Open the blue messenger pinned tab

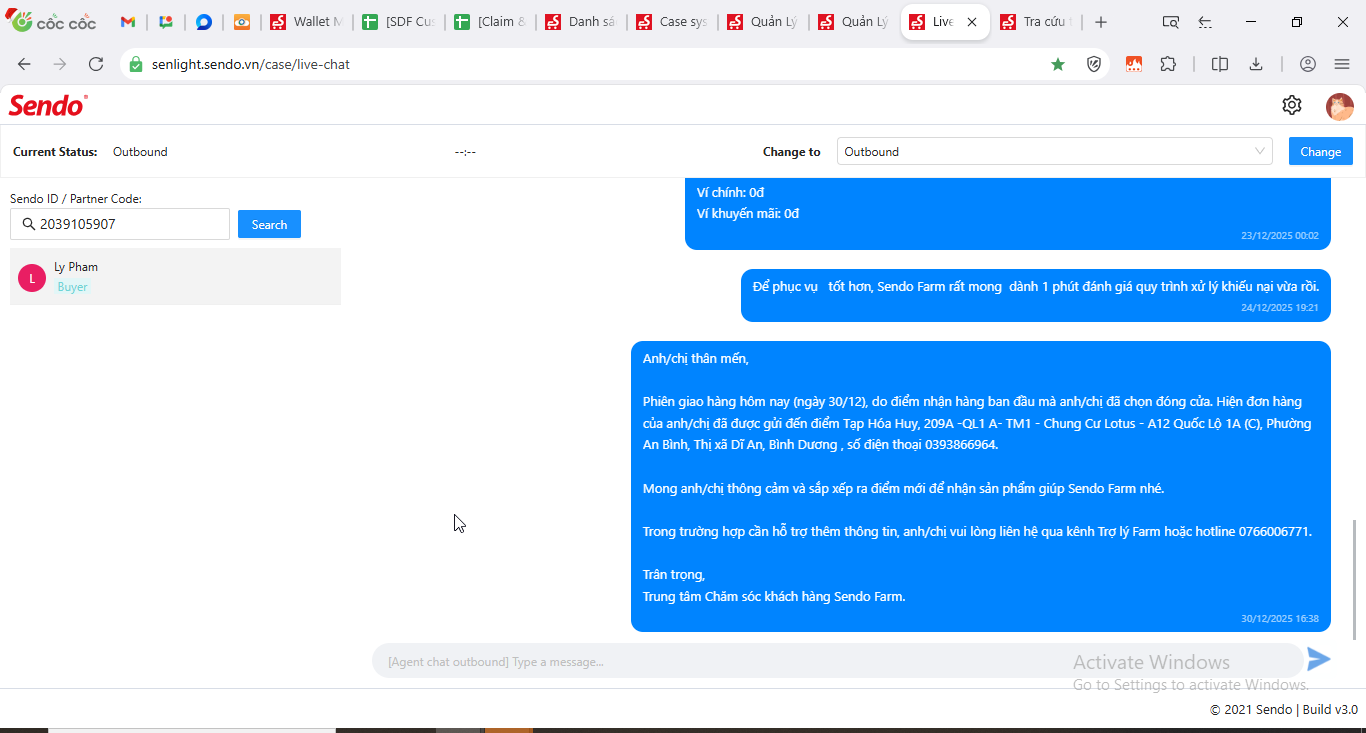(x=204, y=22)
